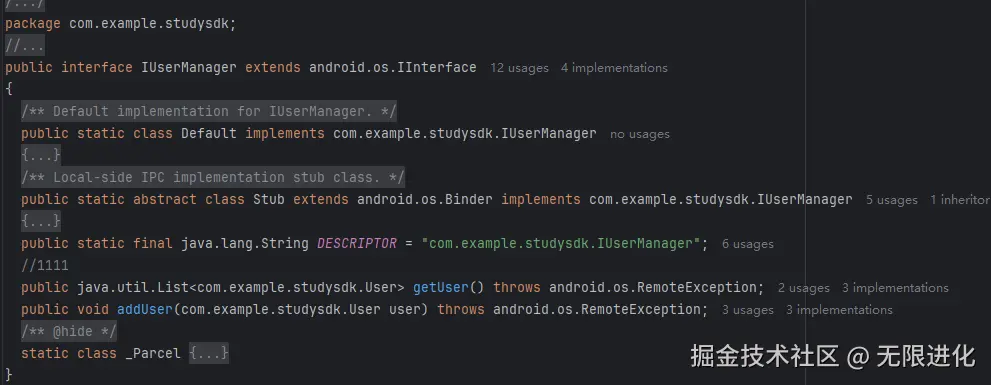Click android.os.Binder in Stub declaration
Image resolution: width=991 pixels, height=385 pixels.
coord(425,200)
